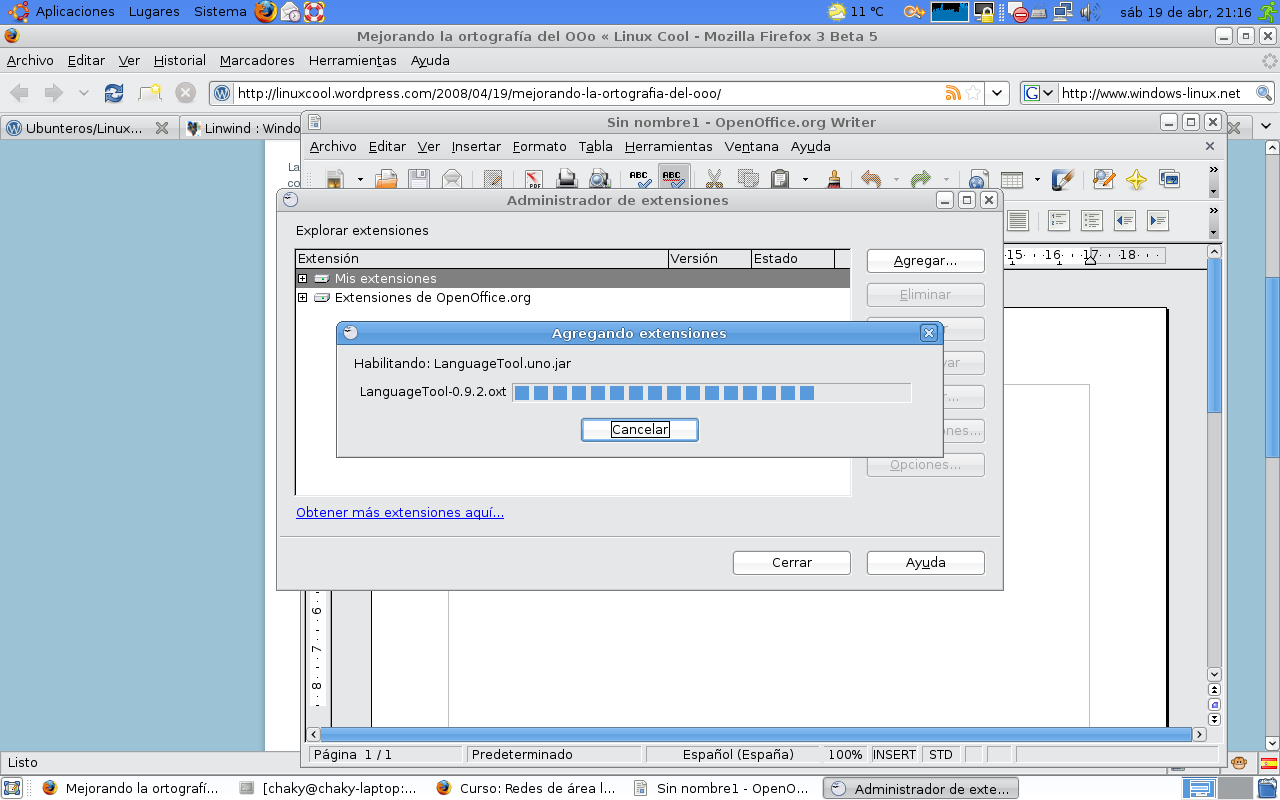Click the Ayuda button in extension manager
The image size is (1280, 800).
coord(925,563)
